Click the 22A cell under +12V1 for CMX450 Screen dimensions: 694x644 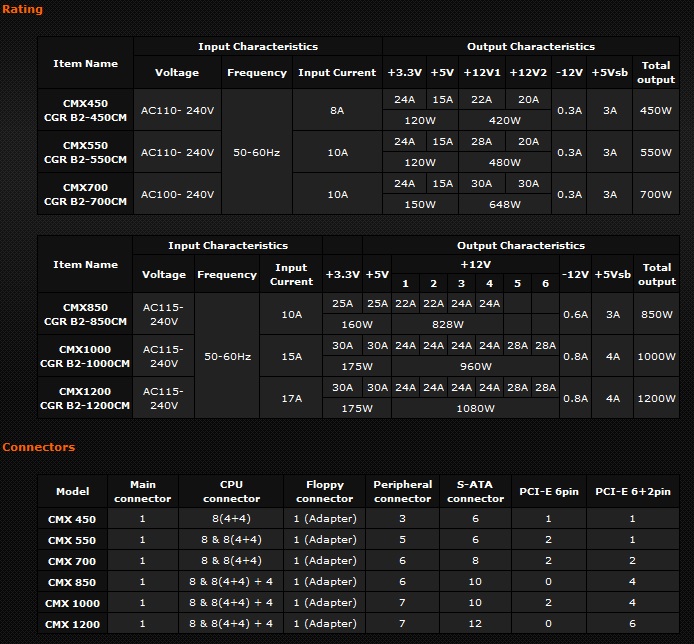[482, 100]
